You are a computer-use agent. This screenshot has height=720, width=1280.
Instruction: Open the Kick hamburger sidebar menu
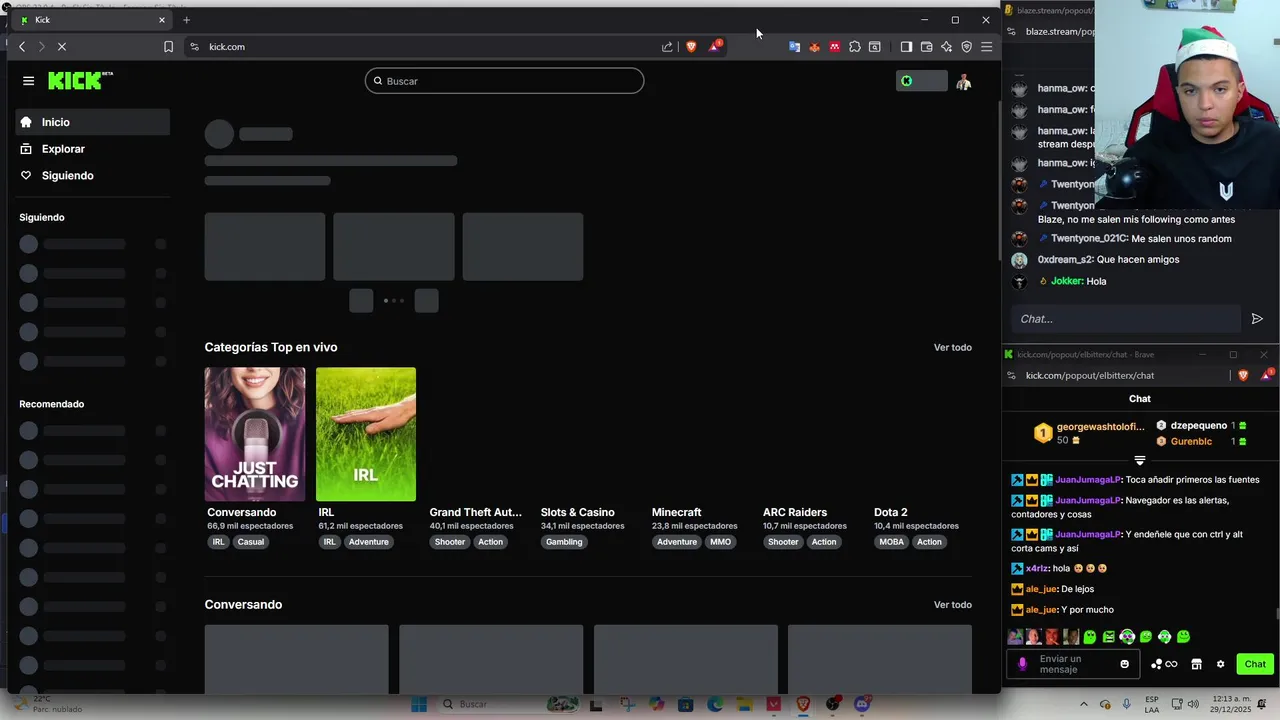[x=28, y=81]
